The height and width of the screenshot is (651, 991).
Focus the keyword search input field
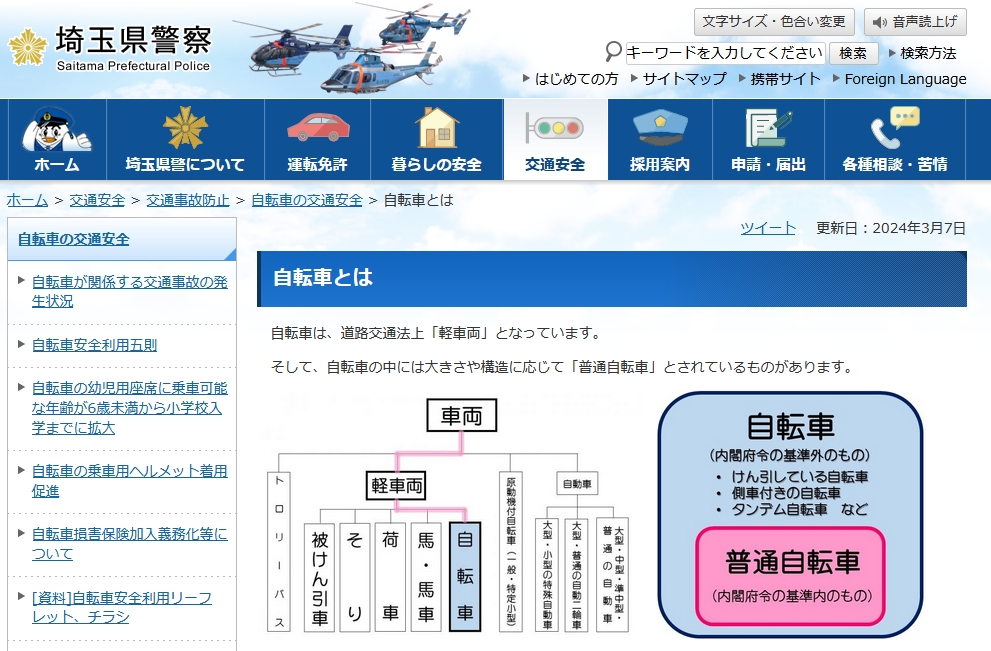pos(725,53)
